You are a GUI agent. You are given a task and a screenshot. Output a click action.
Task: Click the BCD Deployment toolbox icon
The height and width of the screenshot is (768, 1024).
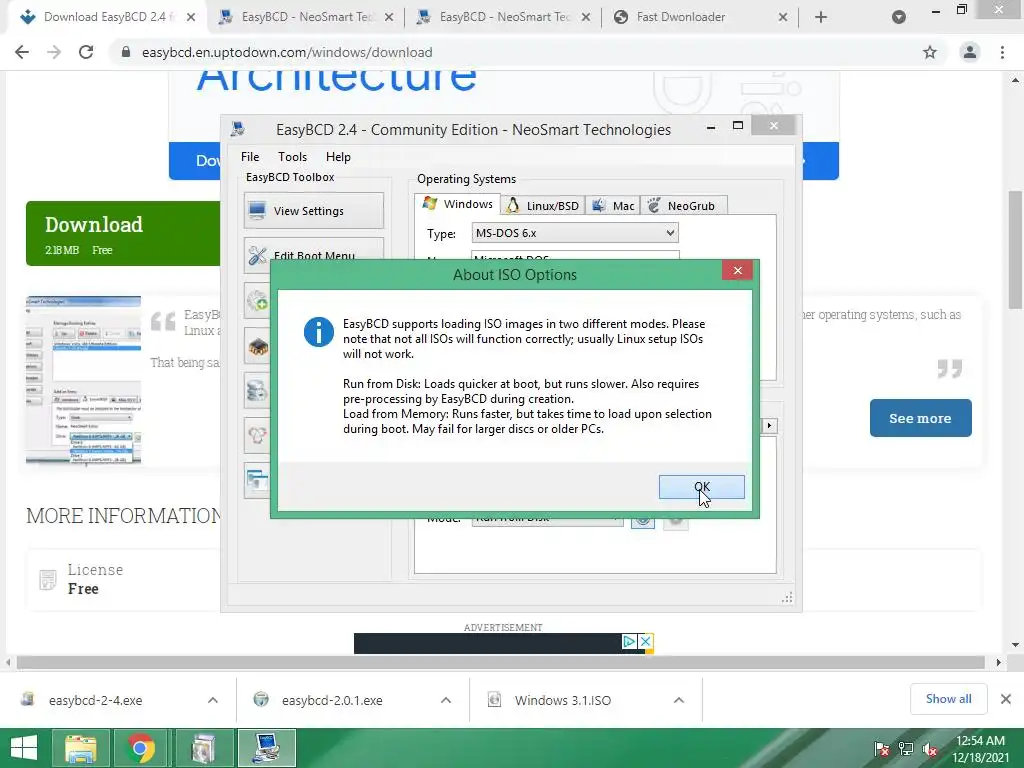click(x=257, y=436)
